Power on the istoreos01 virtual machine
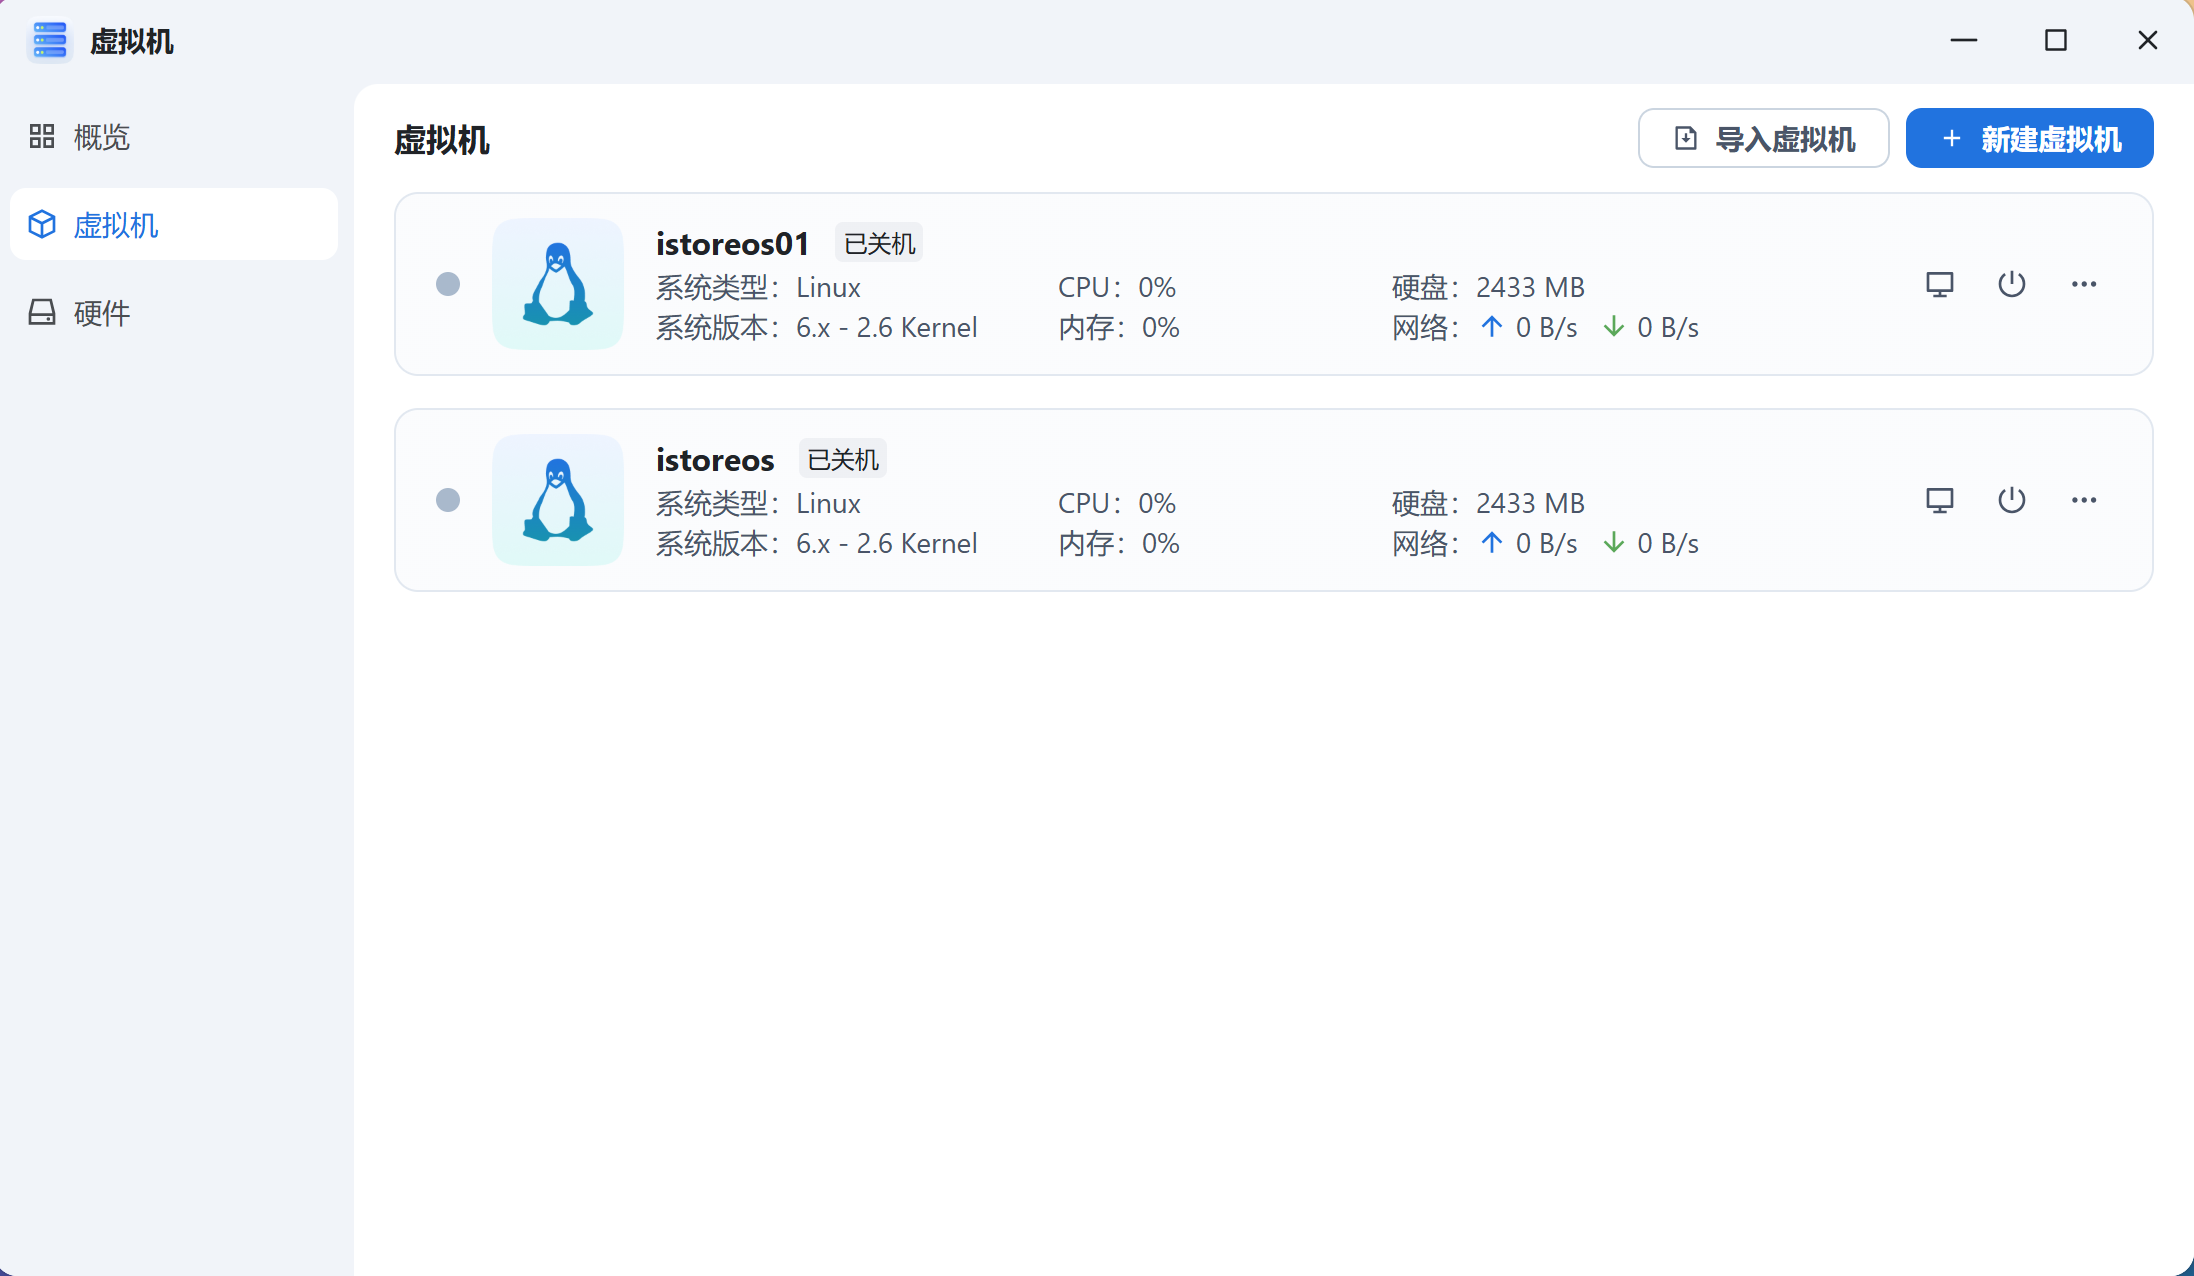This screenshot has width=2194, height=1276. (x=2011, y=285)
